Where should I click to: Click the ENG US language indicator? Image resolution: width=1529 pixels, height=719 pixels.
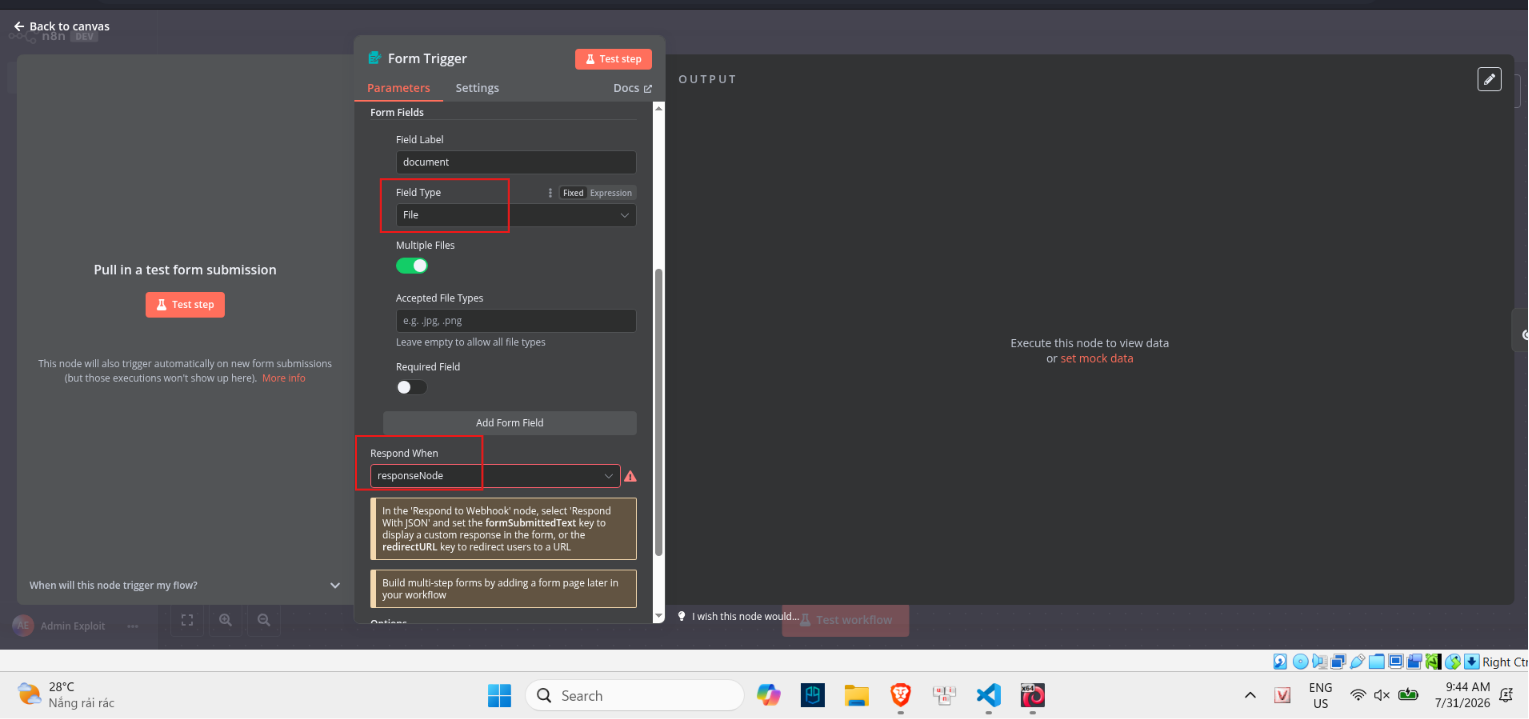pos(1320,695)
